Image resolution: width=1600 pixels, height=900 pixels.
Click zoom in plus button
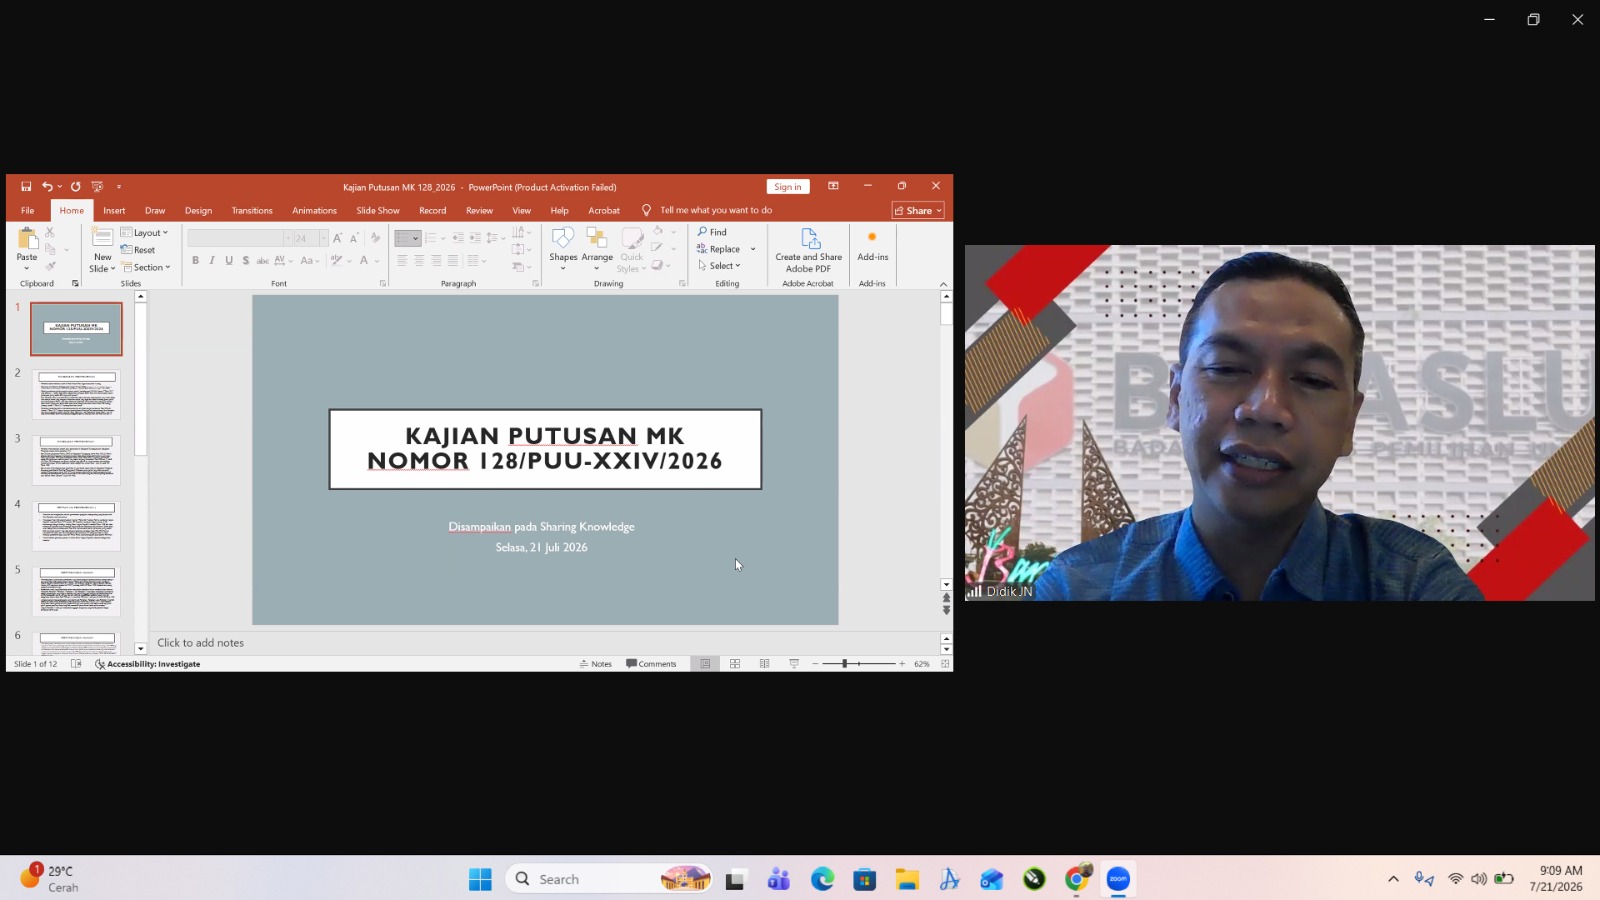pyautogui.click(x=902, y=664)
